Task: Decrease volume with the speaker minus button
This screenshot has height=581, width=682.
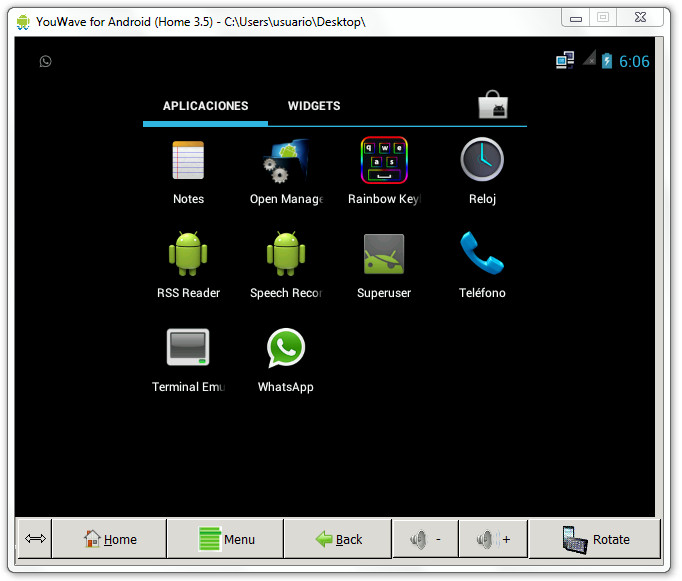Action: tap(425, 539)
